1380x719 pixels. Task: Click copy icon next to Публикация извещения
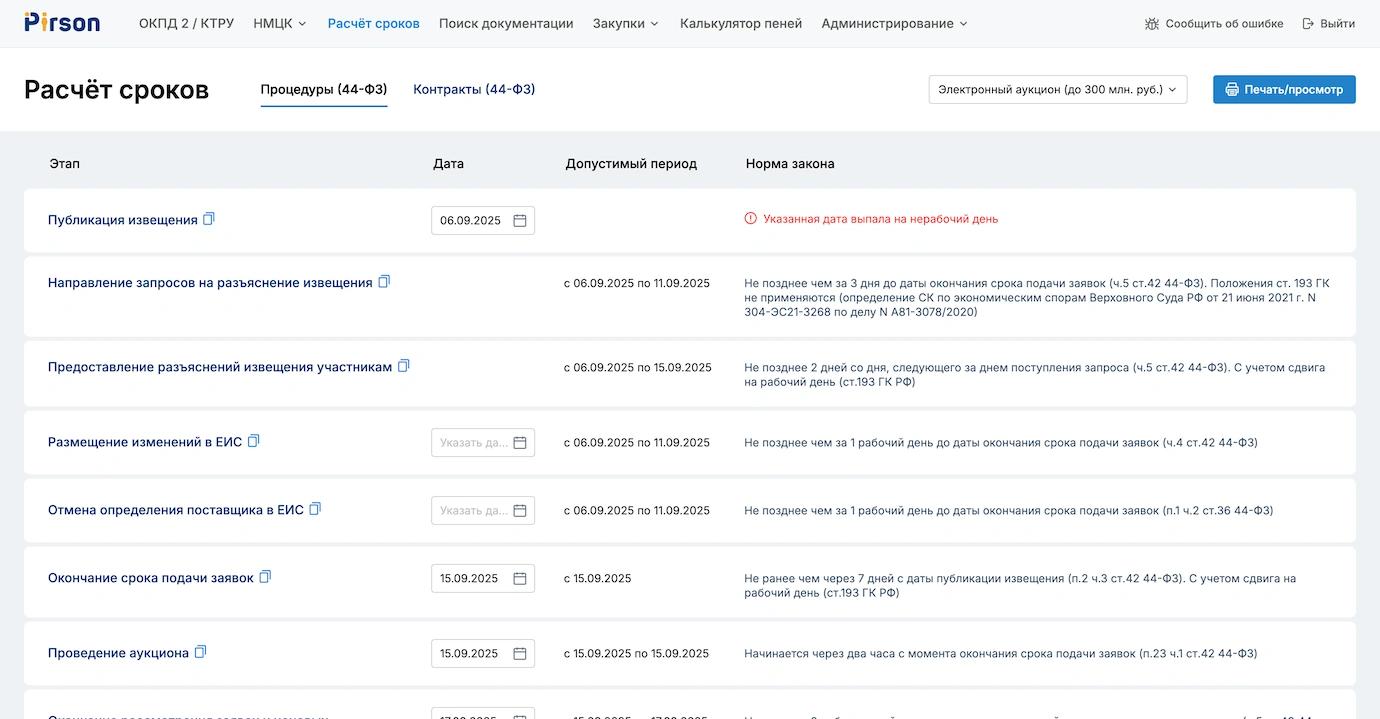point(209,219)
